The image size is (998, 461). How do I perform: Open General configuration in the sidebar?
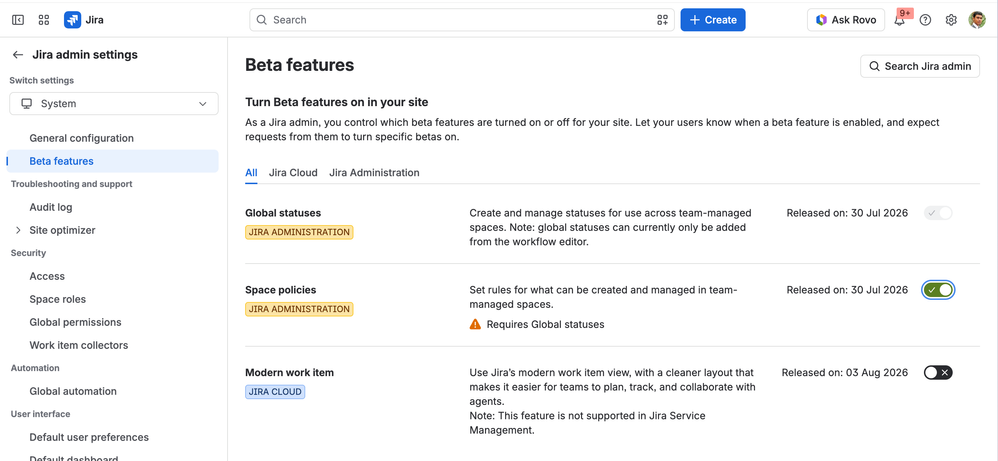(81, 138)
